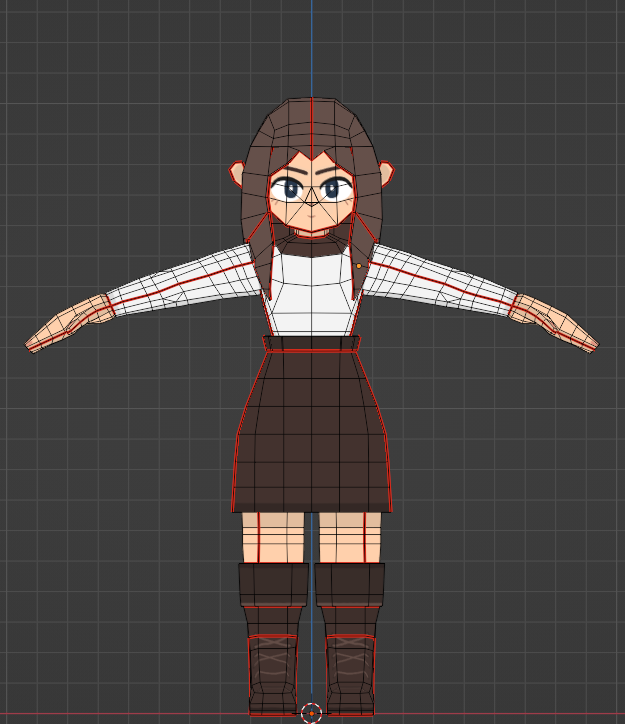Click the dark collar below the chin
The height and width of the screenshot is (724, 625).
pos(312,246)
